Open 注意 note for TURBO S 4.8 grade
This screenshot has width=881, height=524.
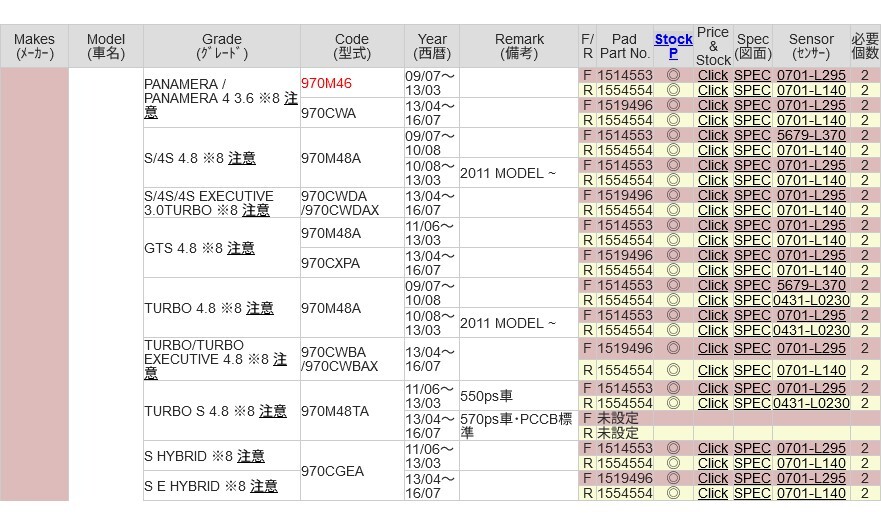(273, 411)
